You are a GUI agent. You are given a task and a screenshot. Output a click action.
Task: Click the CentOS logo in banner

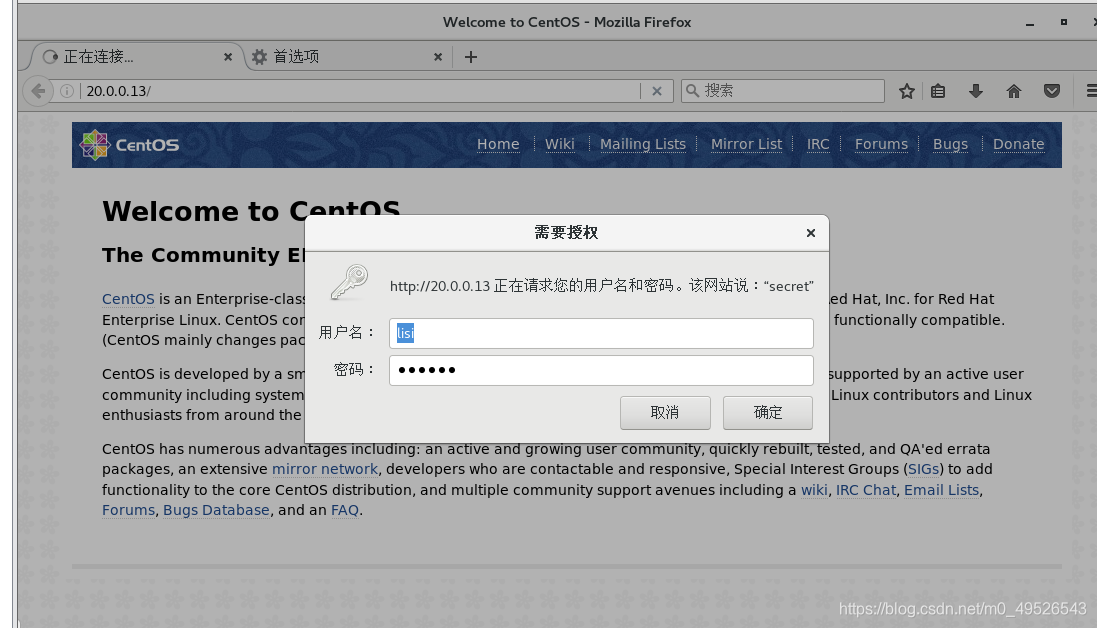[x=129, y=145]
